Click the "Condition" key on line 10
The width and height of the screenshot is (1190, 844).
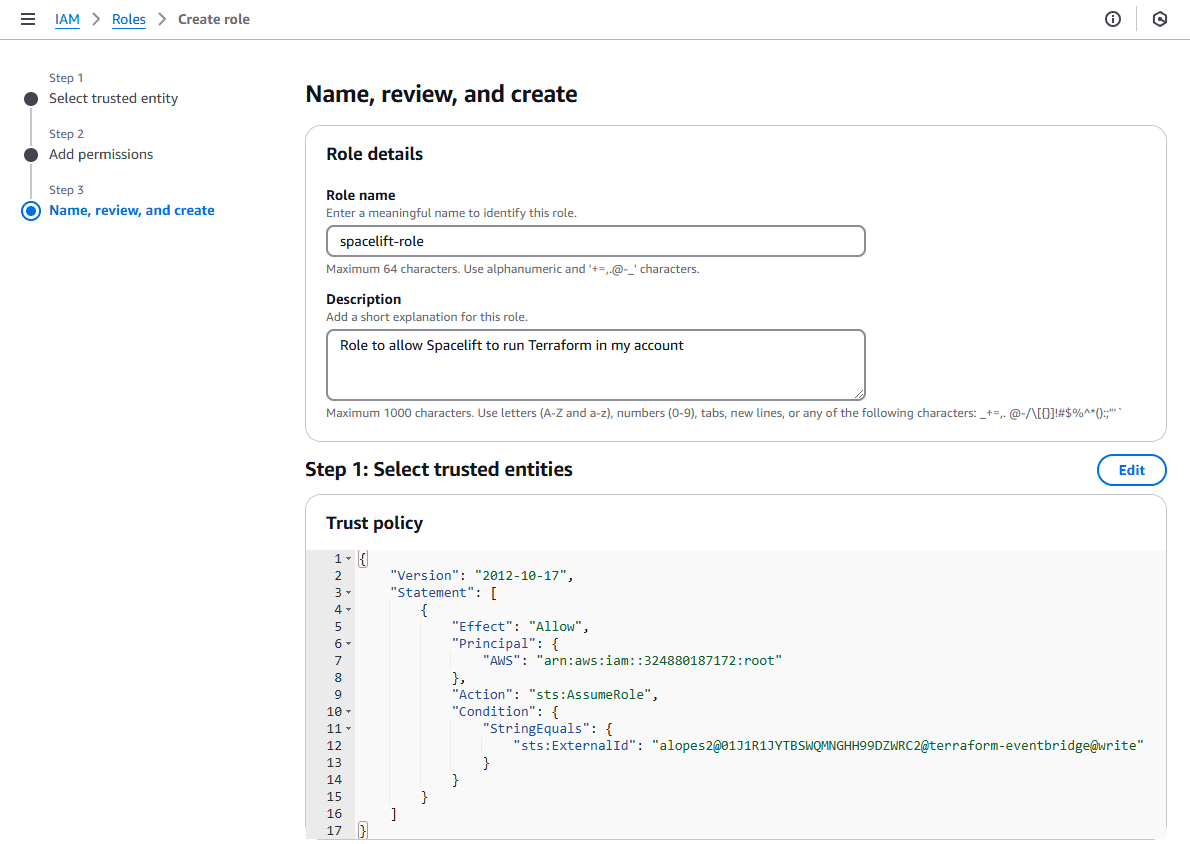tap(494, 712)
